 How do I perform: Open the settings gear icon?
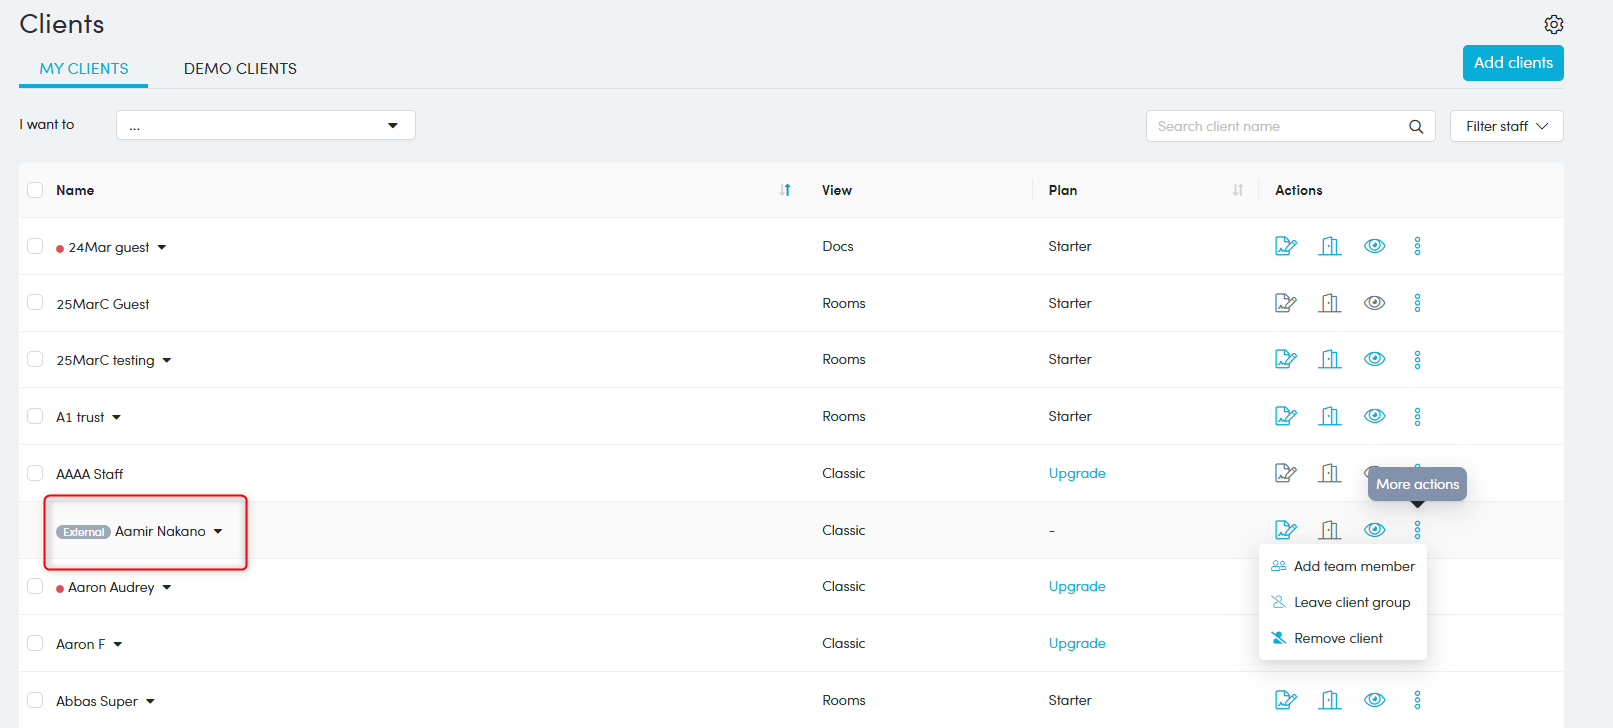pyautogui.click(x=1553, y=24)
